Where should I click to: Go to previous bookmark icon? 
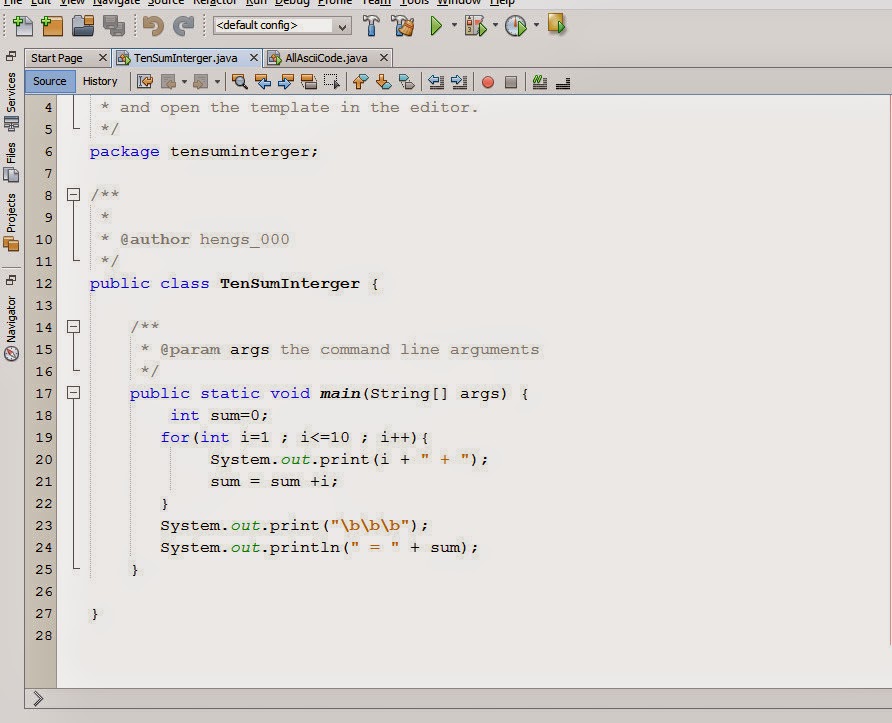click(x=360, y=82)
